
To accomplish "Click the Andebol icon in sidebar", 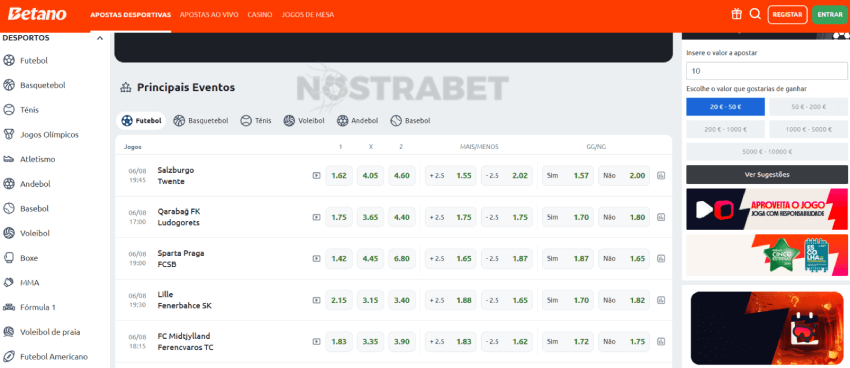I will (9, 184).
